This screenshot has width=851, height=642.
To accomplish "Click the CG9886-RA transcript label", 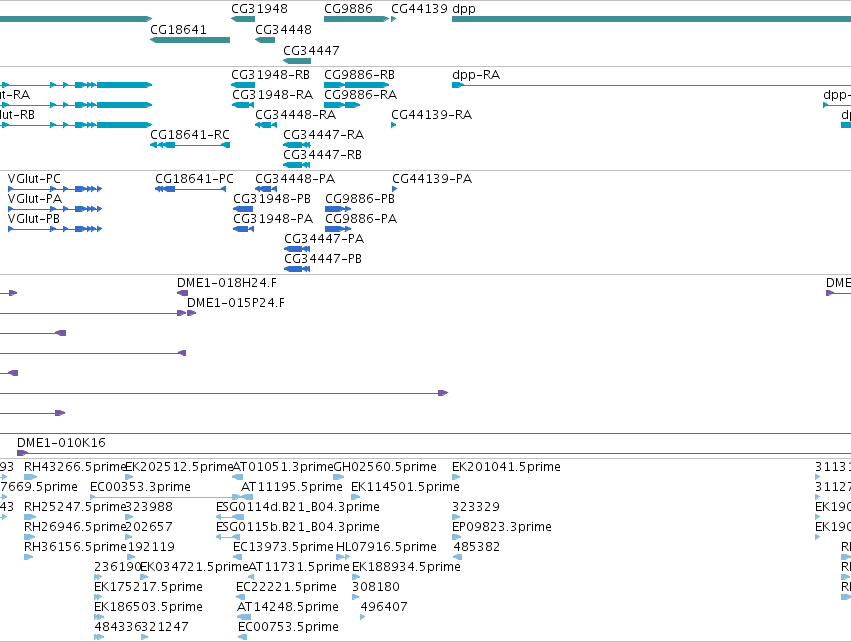I will coord(360,94).
